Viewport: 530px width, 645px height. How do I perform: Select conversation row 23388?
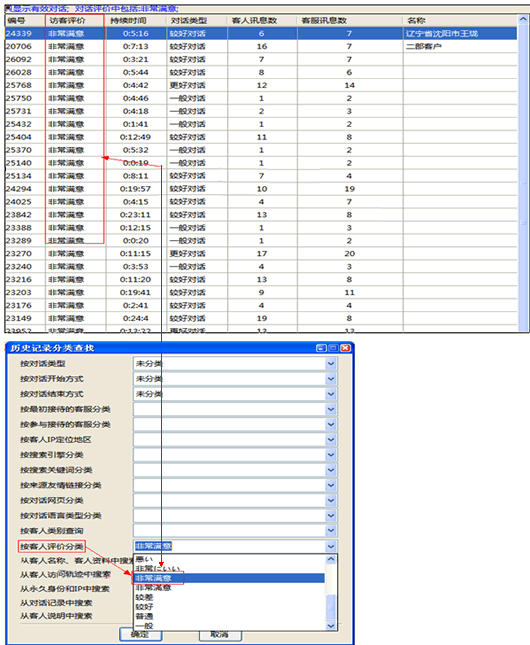click(x=261, y=228)
